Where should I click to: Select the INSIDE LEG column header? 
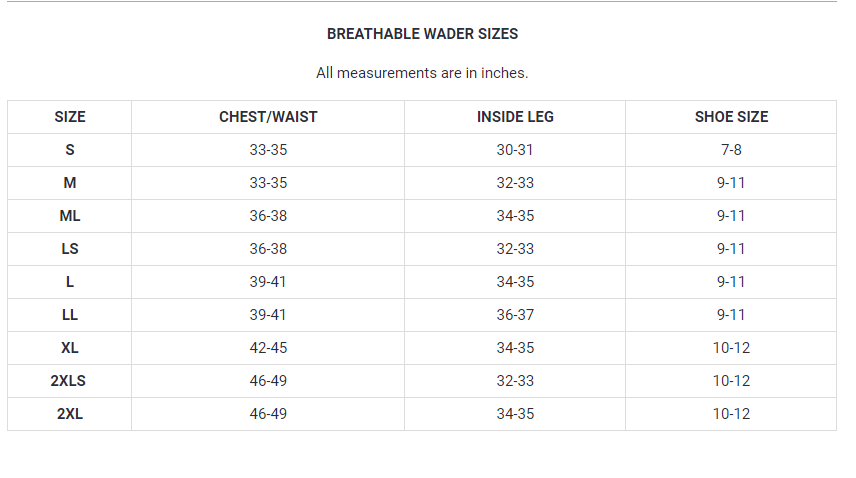[515, 117]
